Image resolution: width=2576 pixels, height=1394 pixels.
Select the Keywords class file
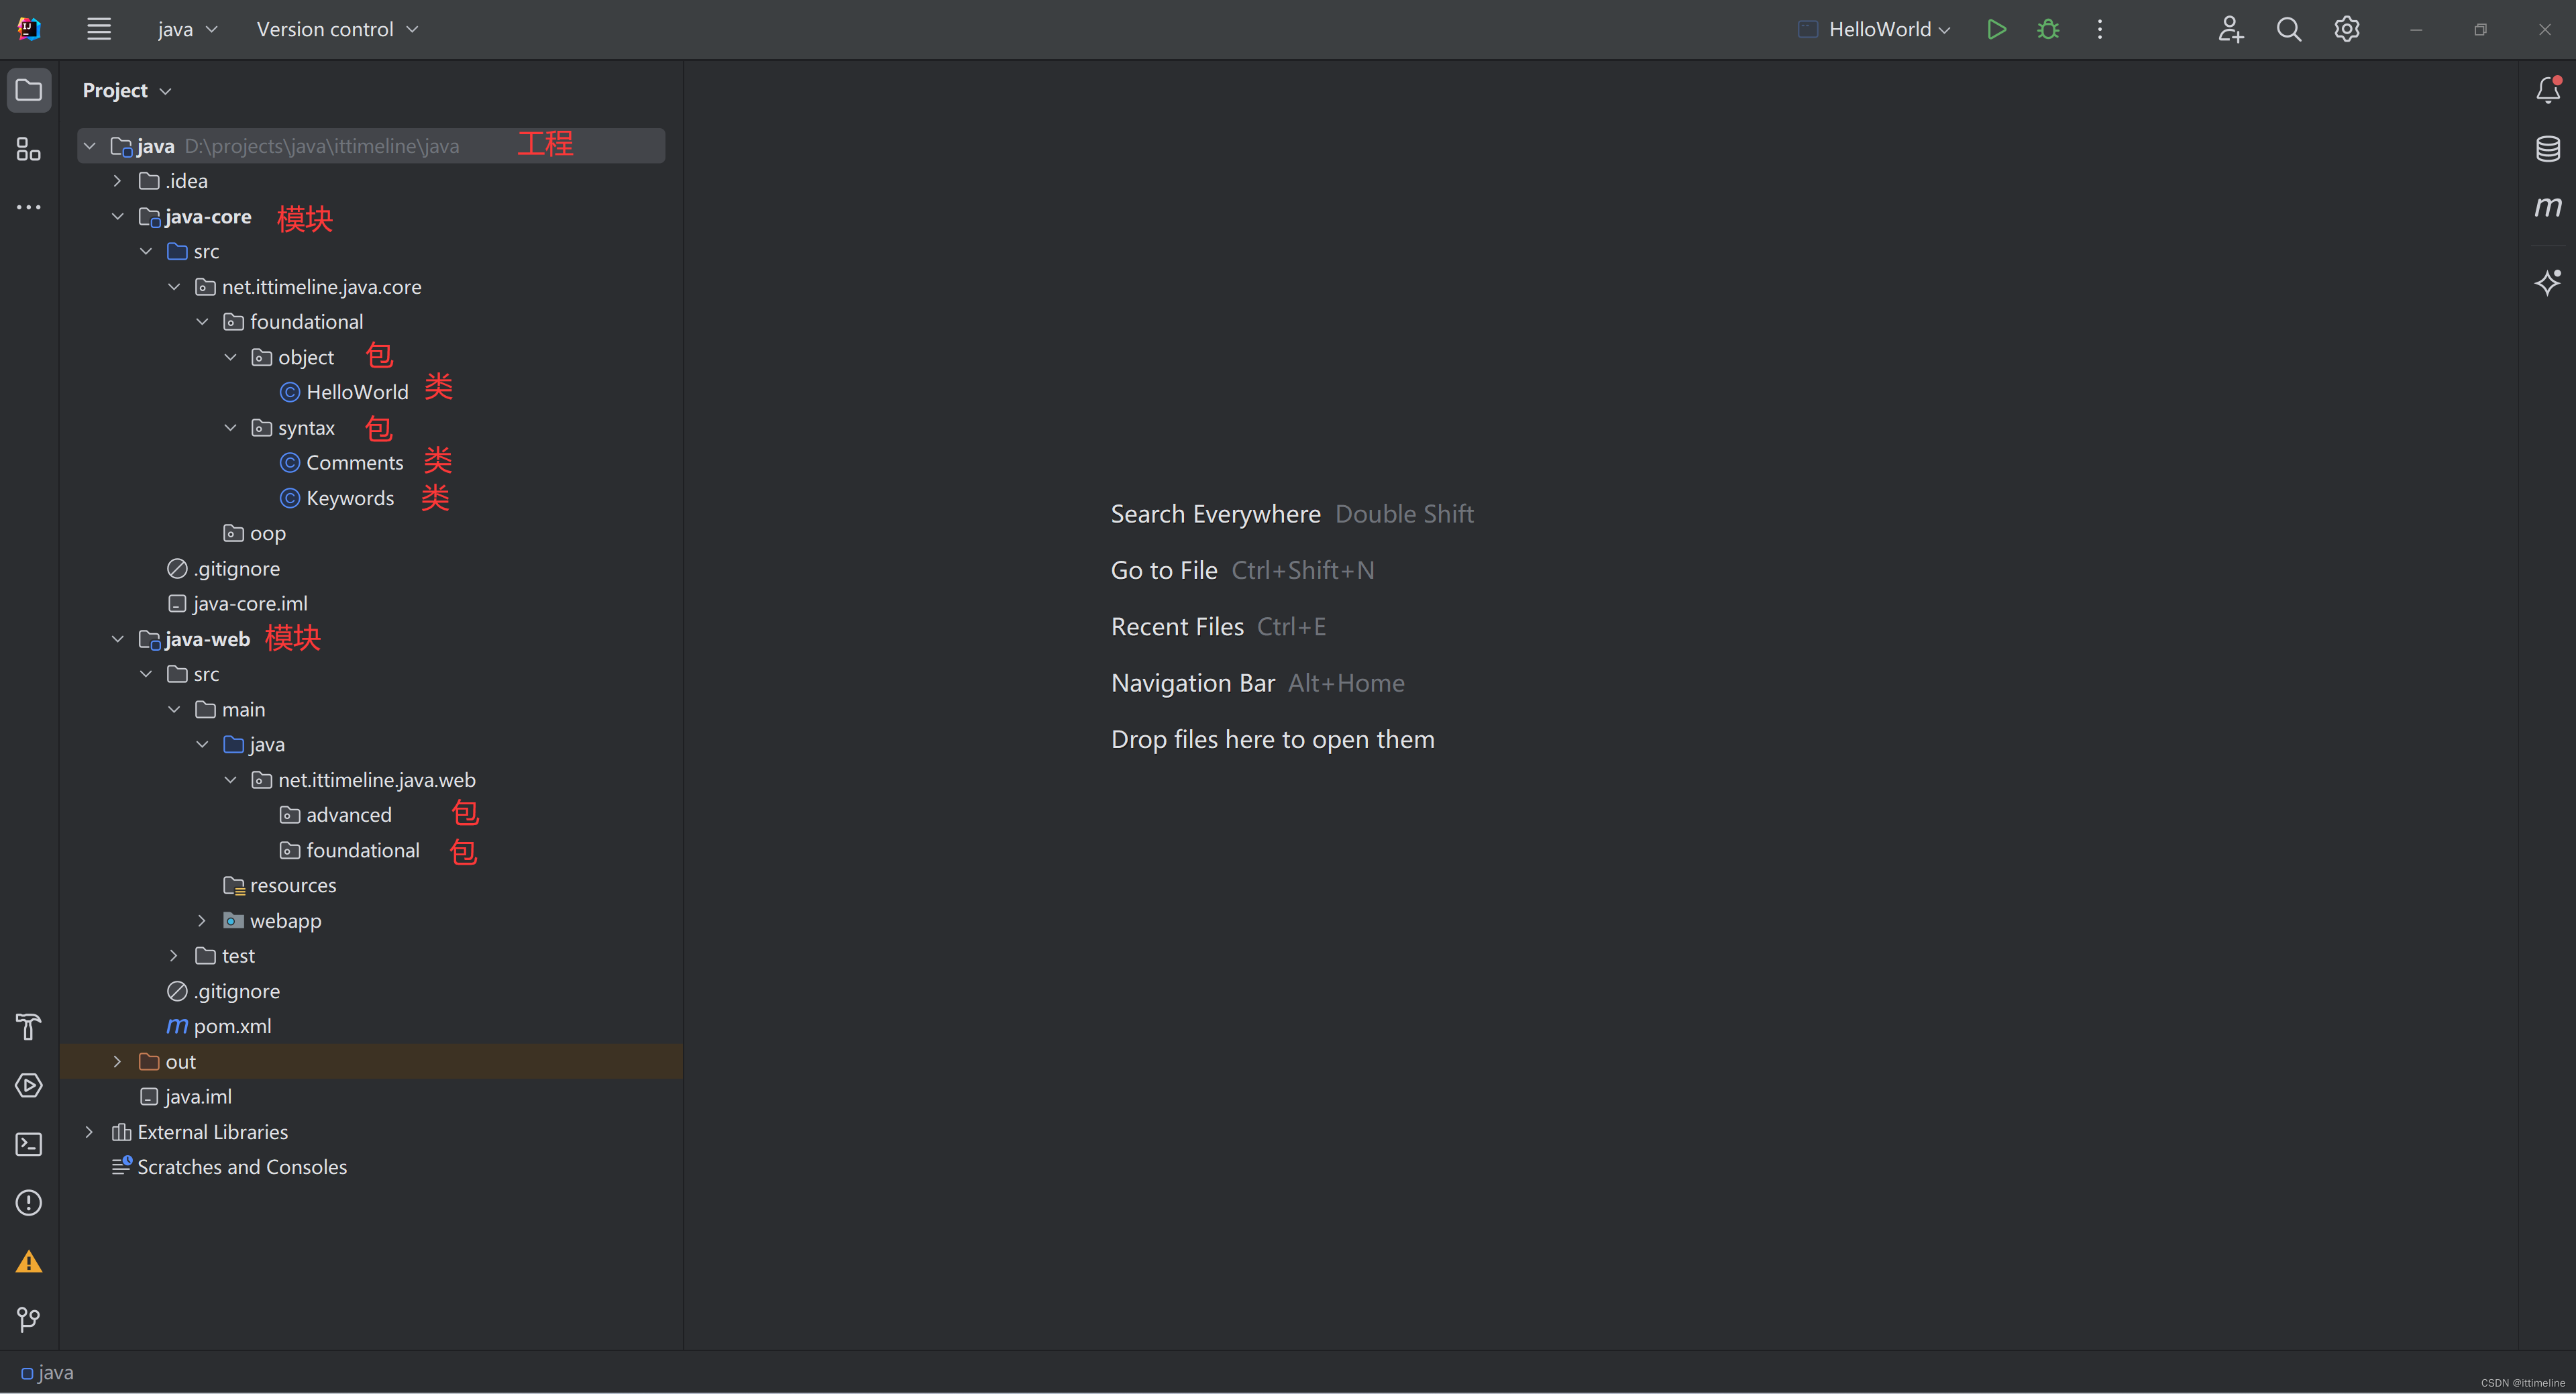pos(337,498)
